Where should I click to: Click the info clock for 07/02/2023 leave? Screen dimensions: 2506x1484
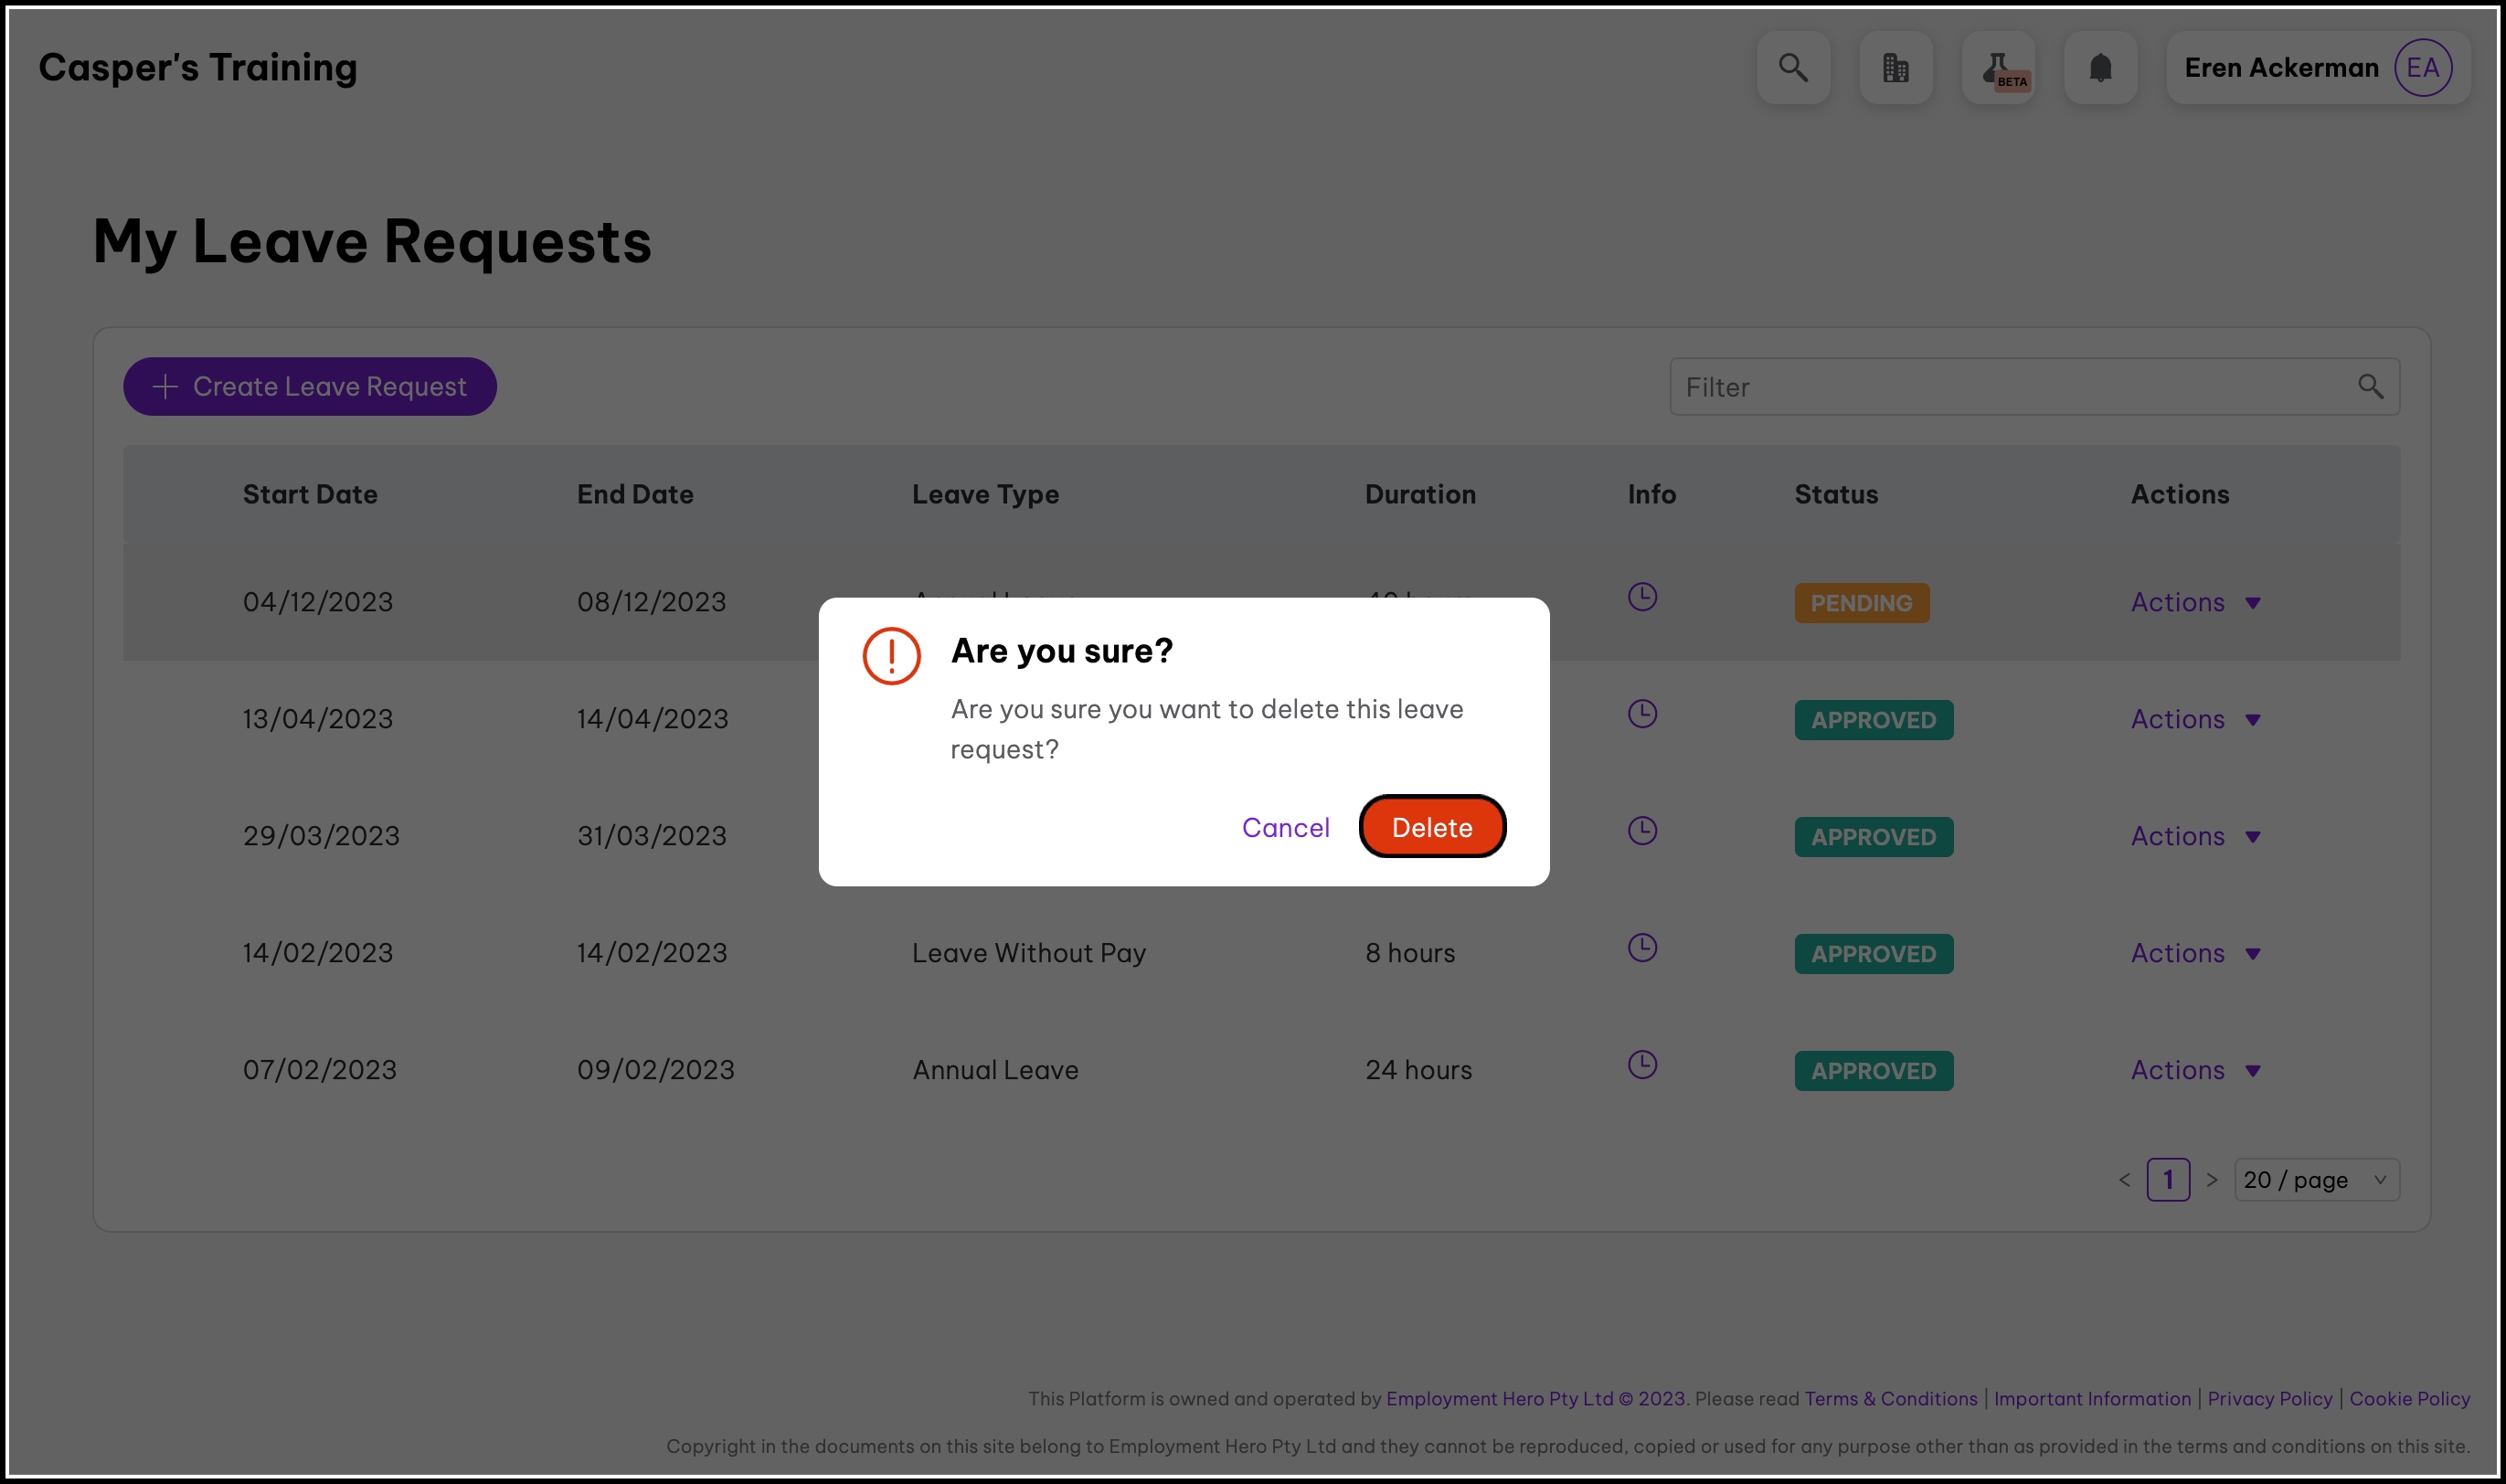[1642, 1064]
